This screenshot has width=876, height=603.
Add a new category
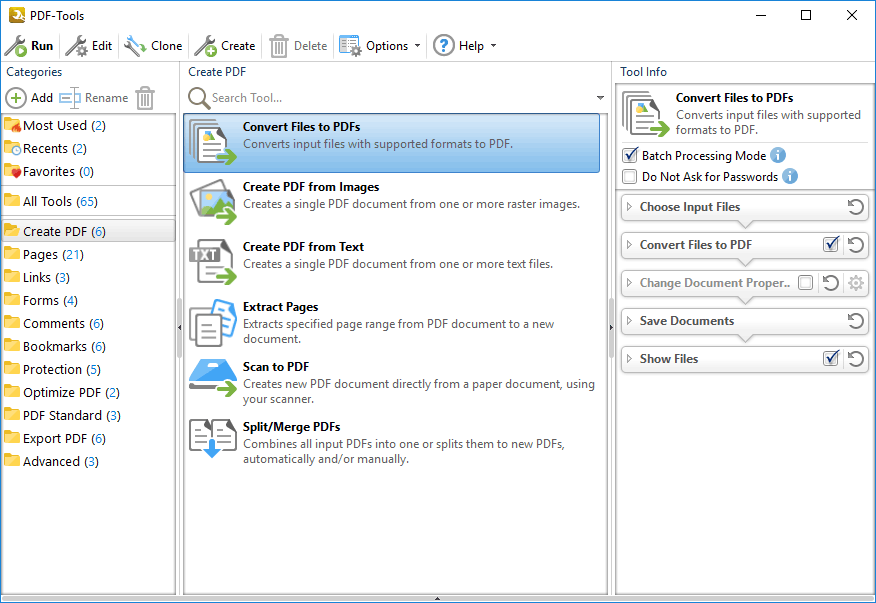pos(29,98)
